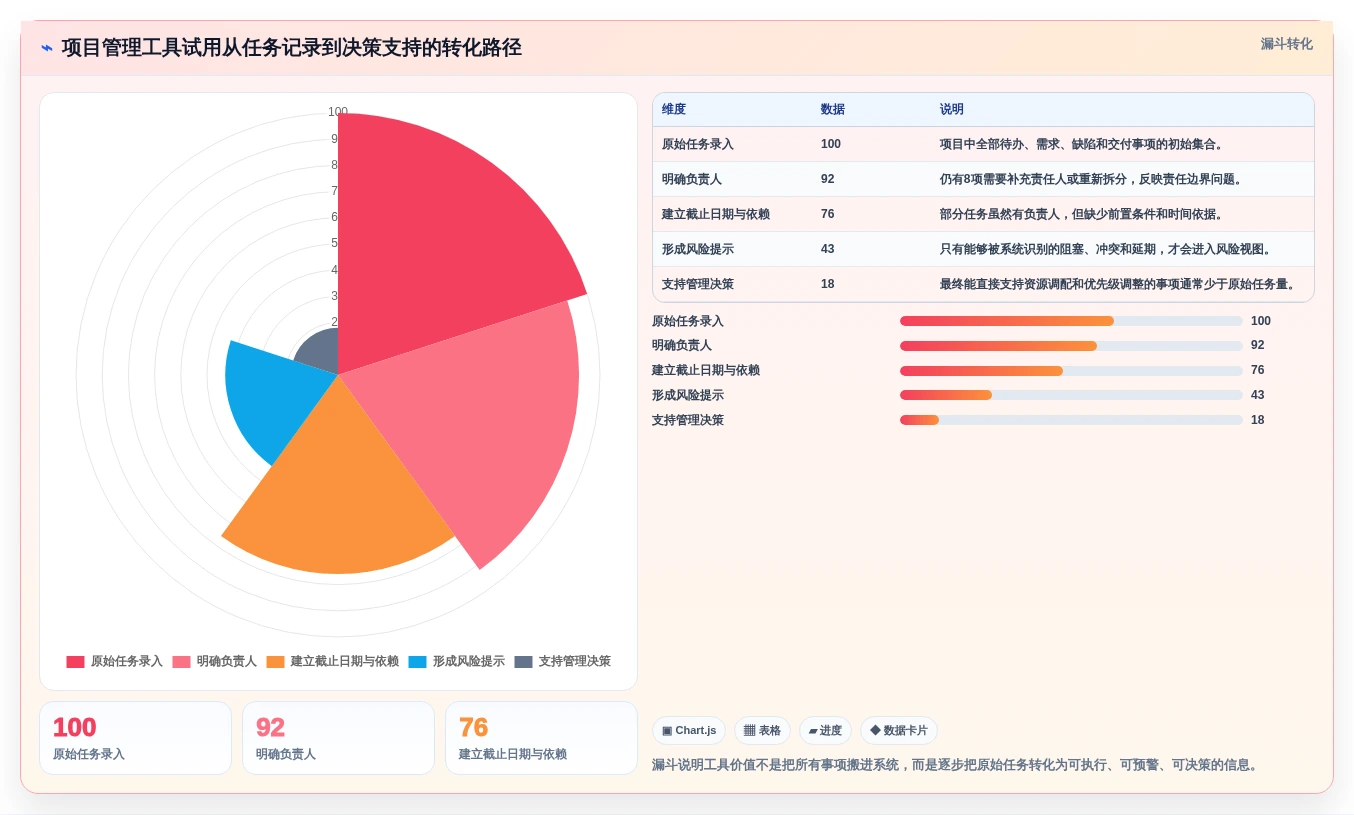The width and height of the screenshot is (1354, 815).
Task: Click the 漏斗转化 label in header
Action: [1286, 44]
